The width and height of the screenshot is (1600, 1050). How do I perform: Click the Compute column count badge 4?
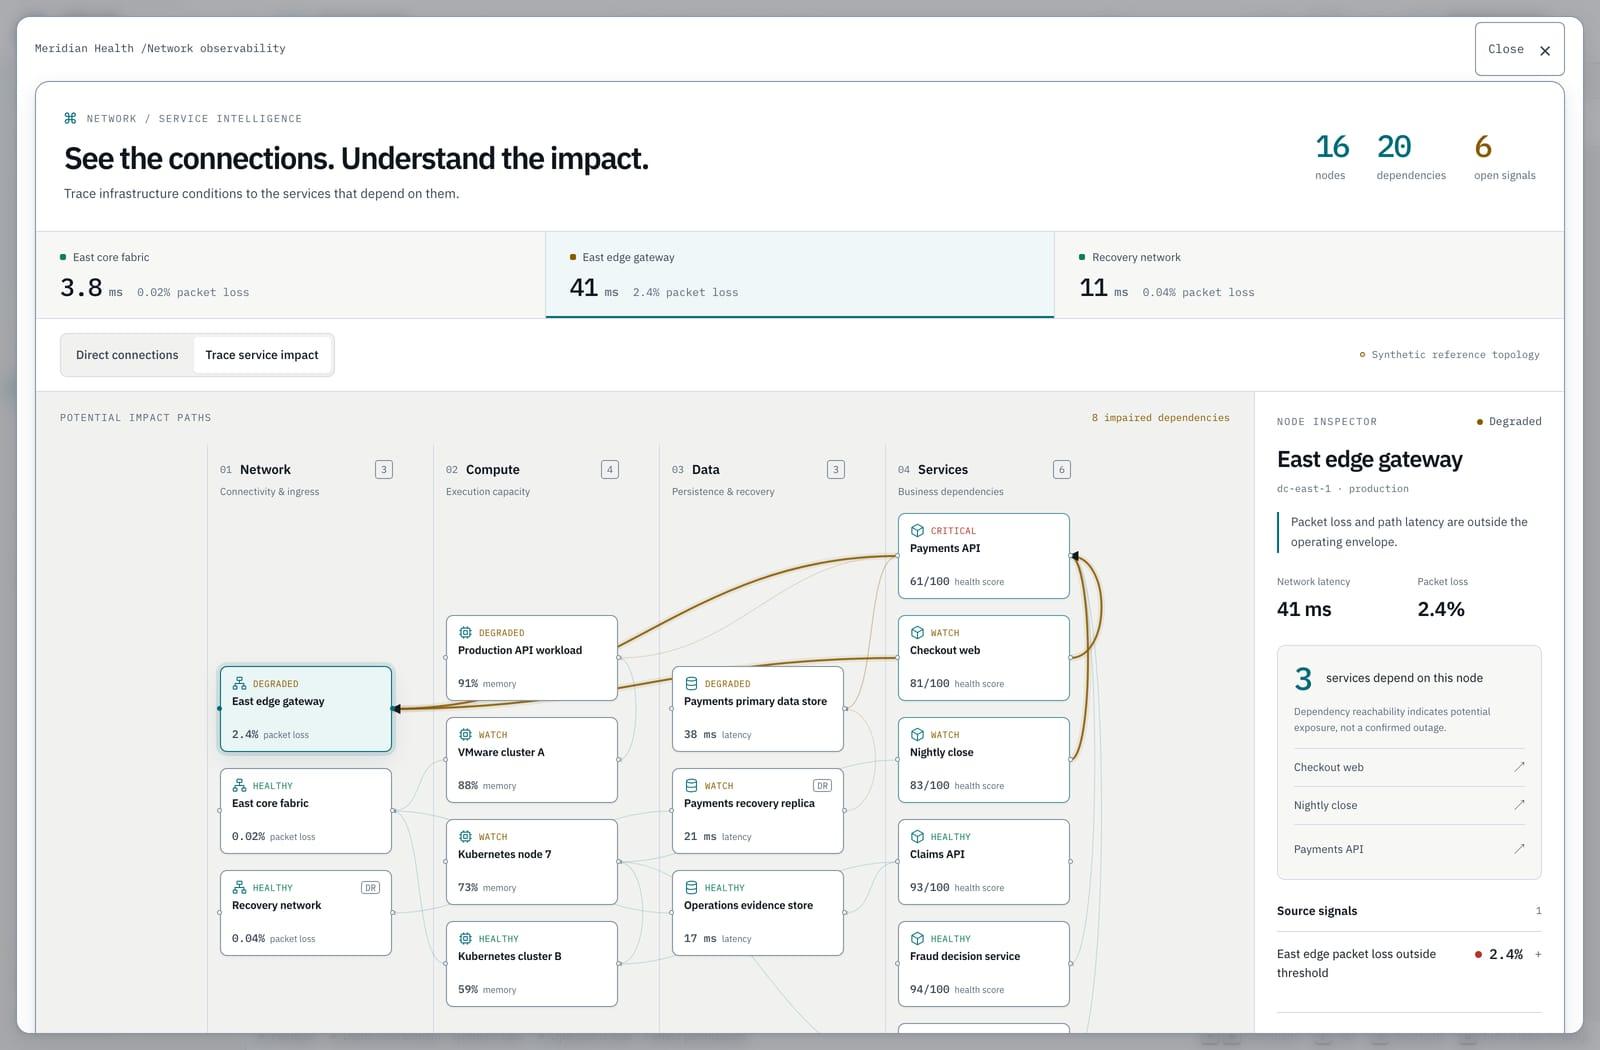pyautogui.click(x=610, y=469)
